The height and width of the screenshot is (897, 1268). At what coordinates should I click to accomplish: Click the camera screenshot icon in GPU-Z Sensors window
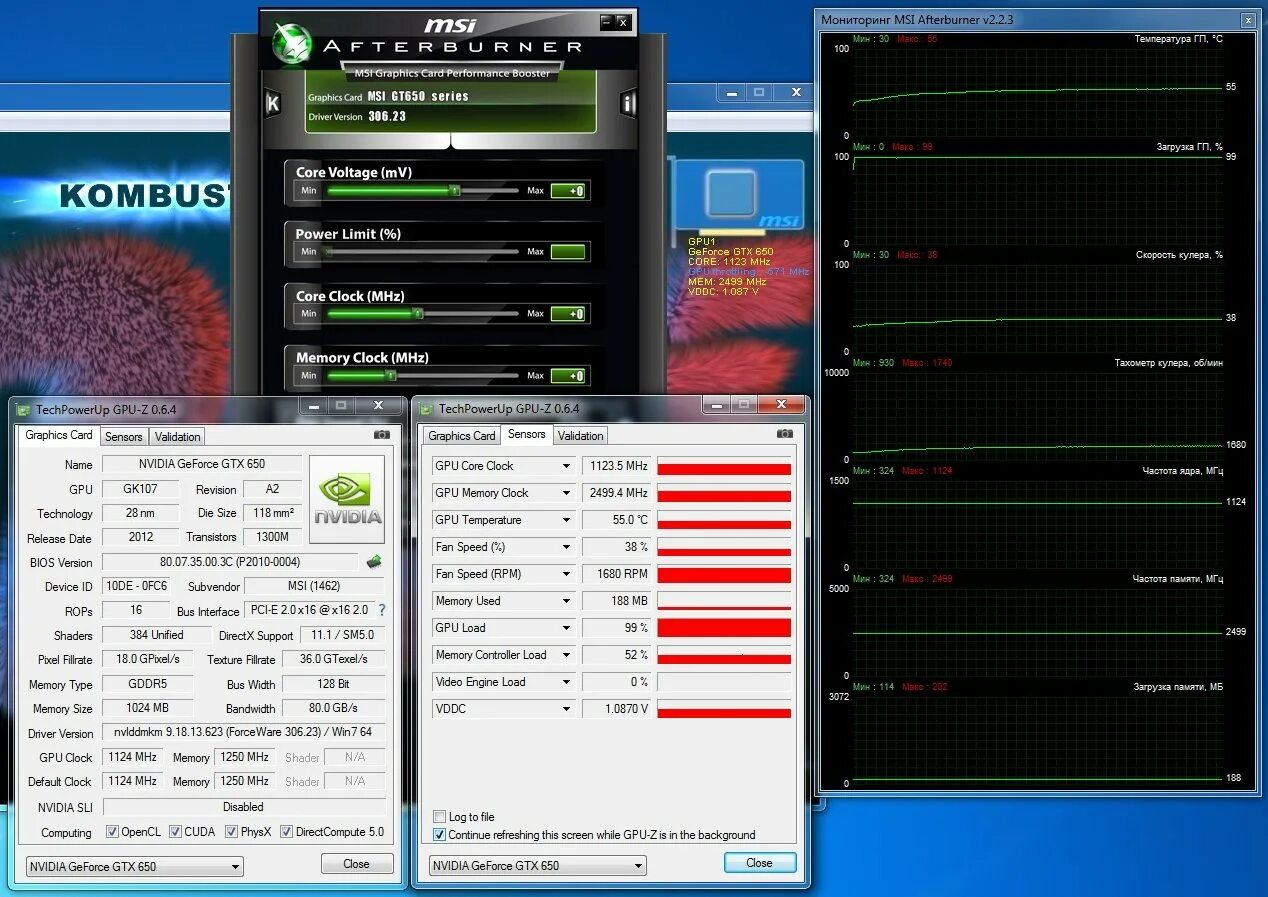point(785,434)
